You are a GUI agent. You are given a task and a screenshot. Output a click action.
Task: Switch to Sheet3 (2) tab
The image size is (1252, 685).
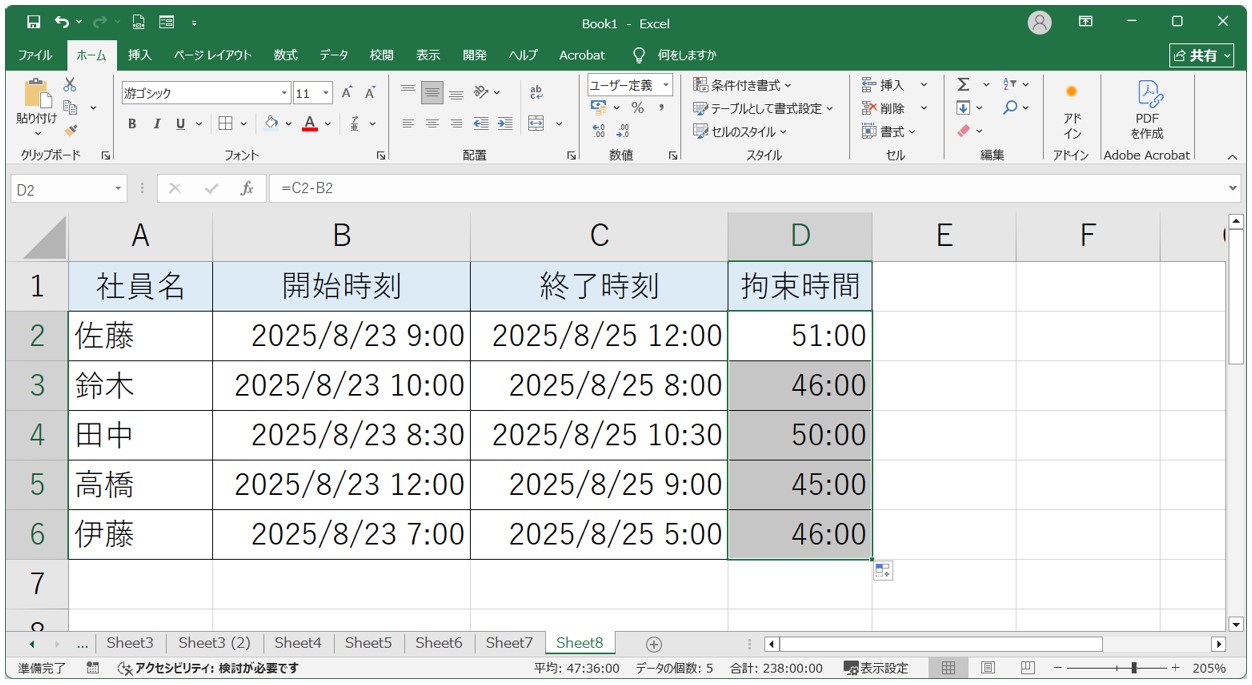tap(214, 643)
